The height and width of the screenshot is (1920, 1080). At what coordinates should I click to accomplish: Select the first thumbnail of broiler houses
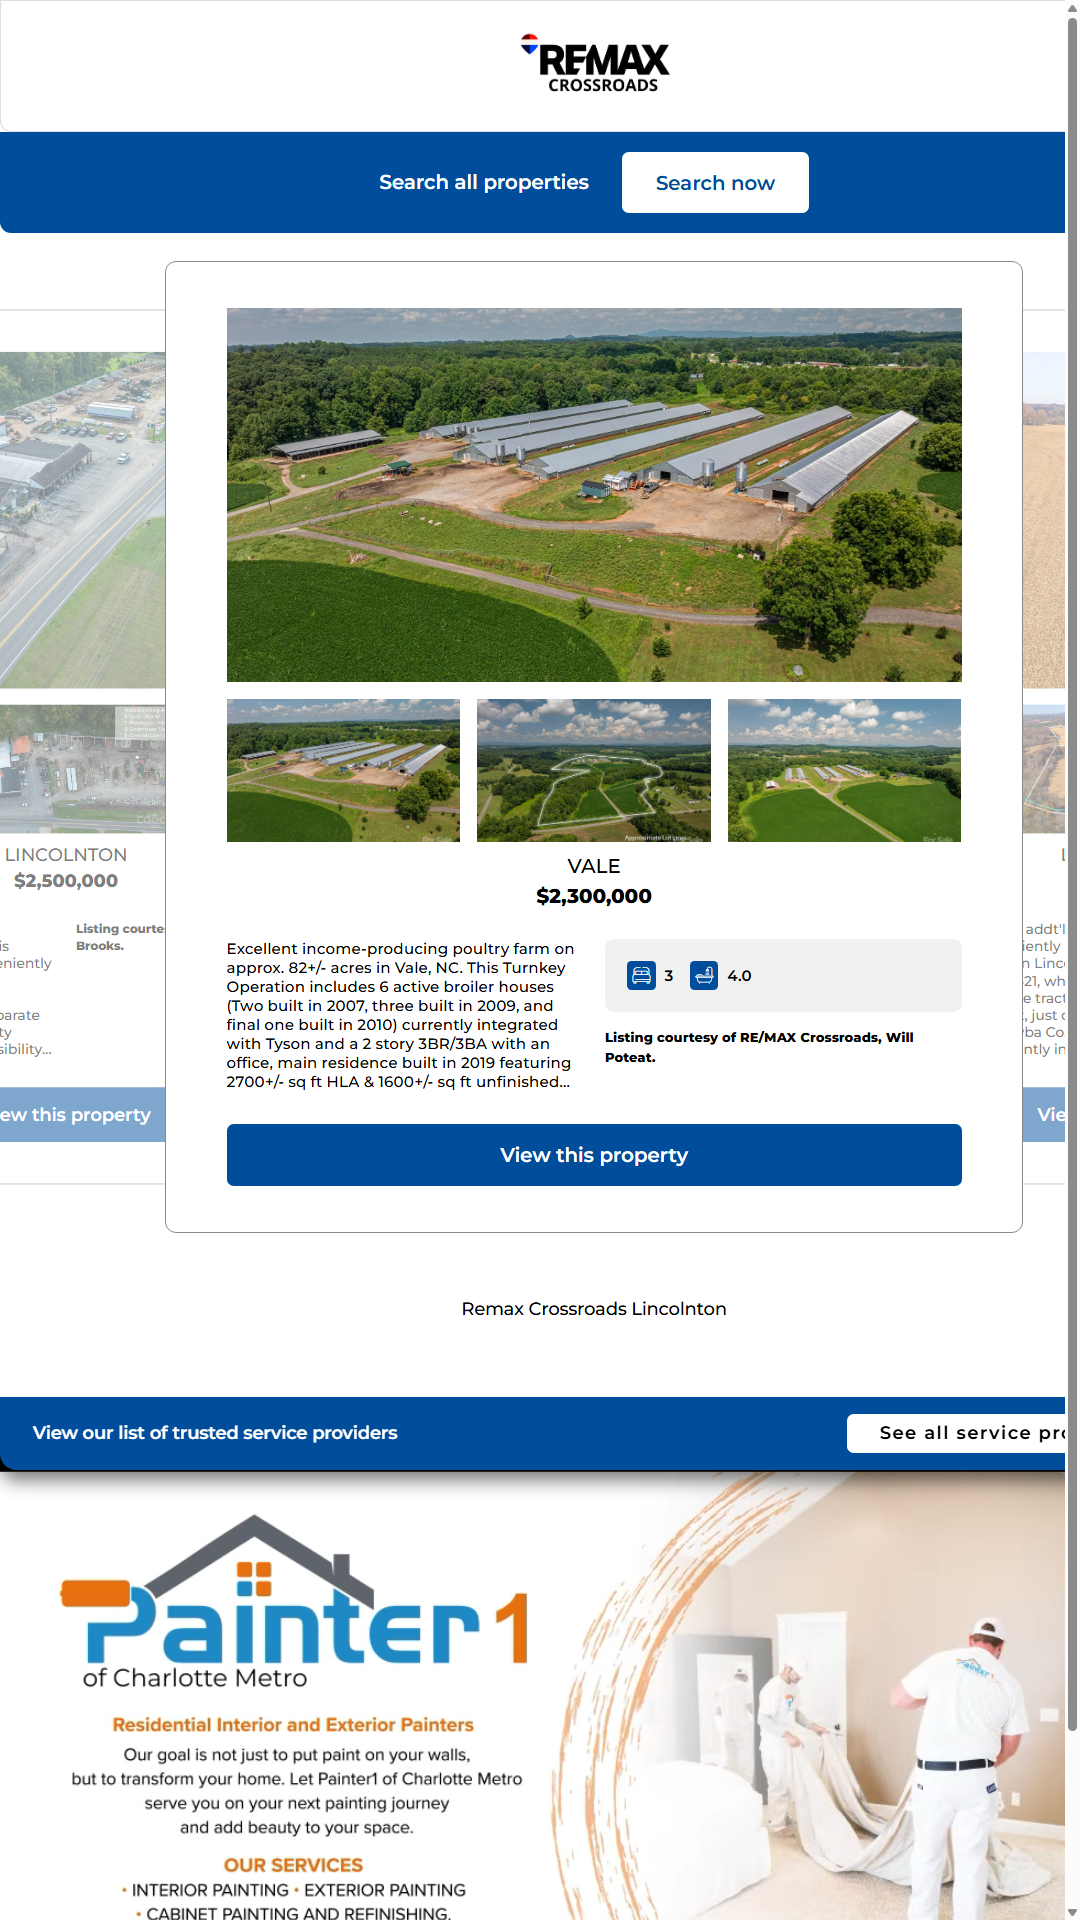point(343,770)
